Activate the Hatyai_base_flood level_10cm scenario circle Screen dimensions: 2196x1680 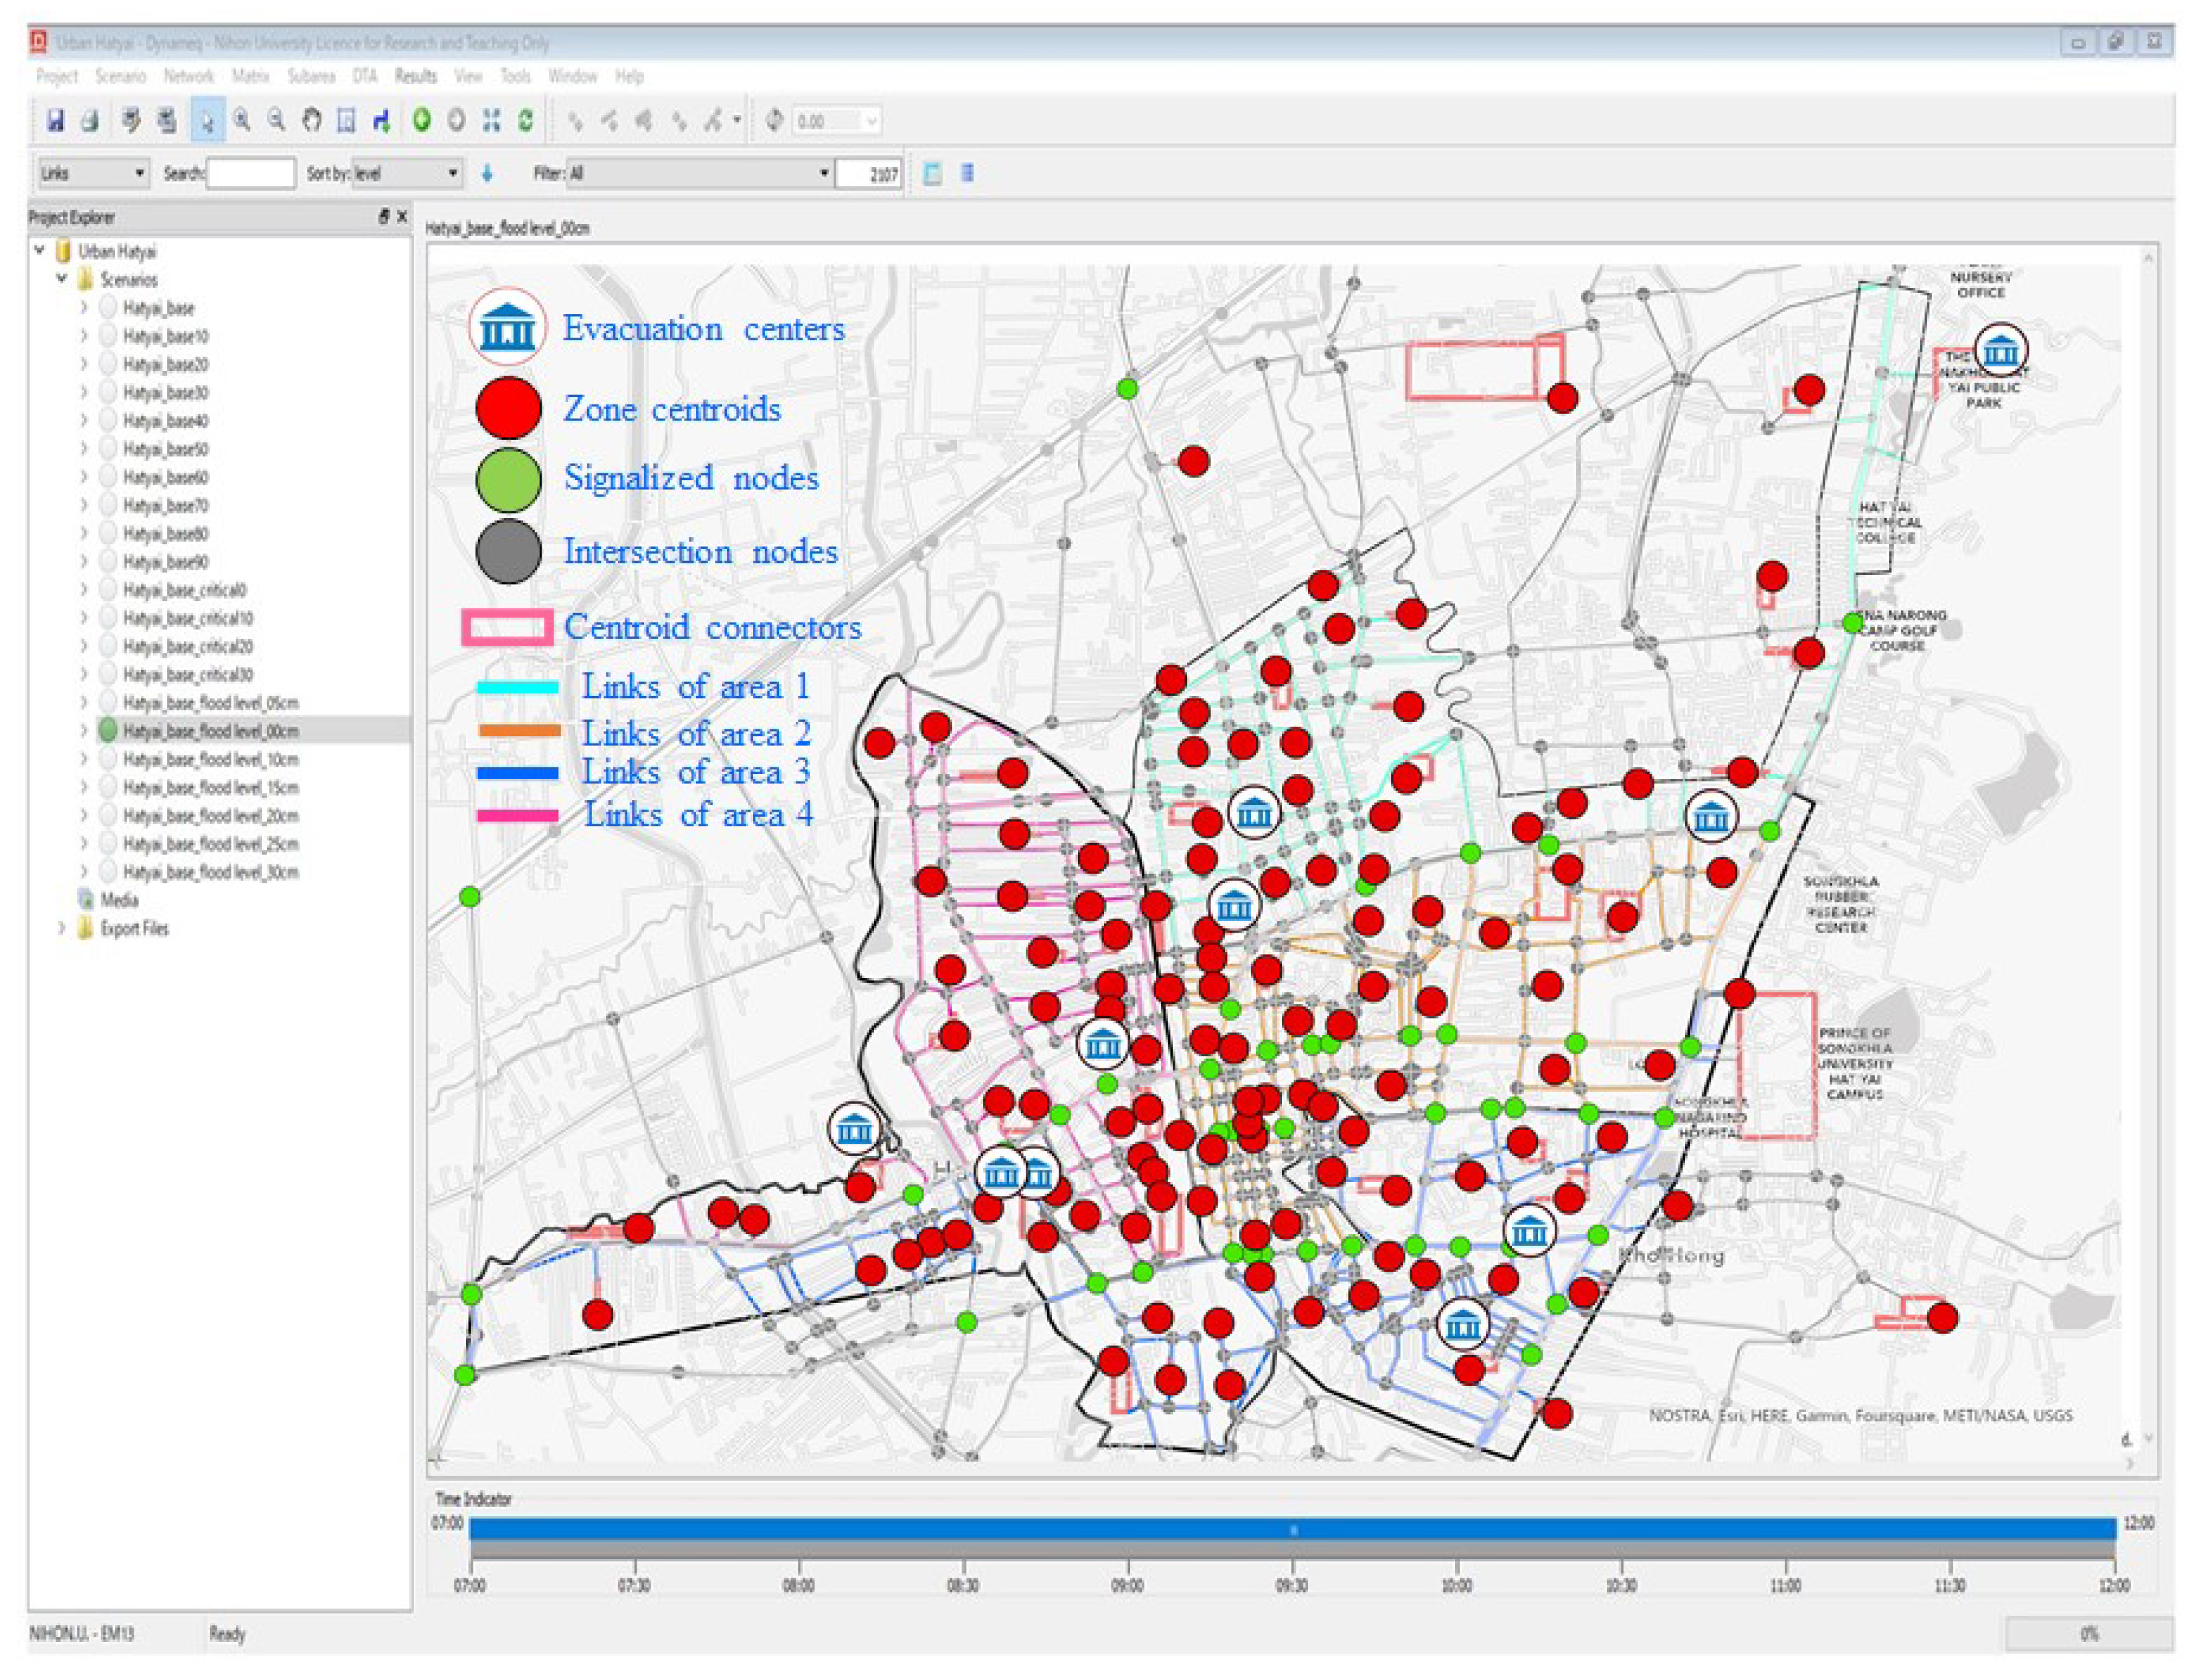108,760
